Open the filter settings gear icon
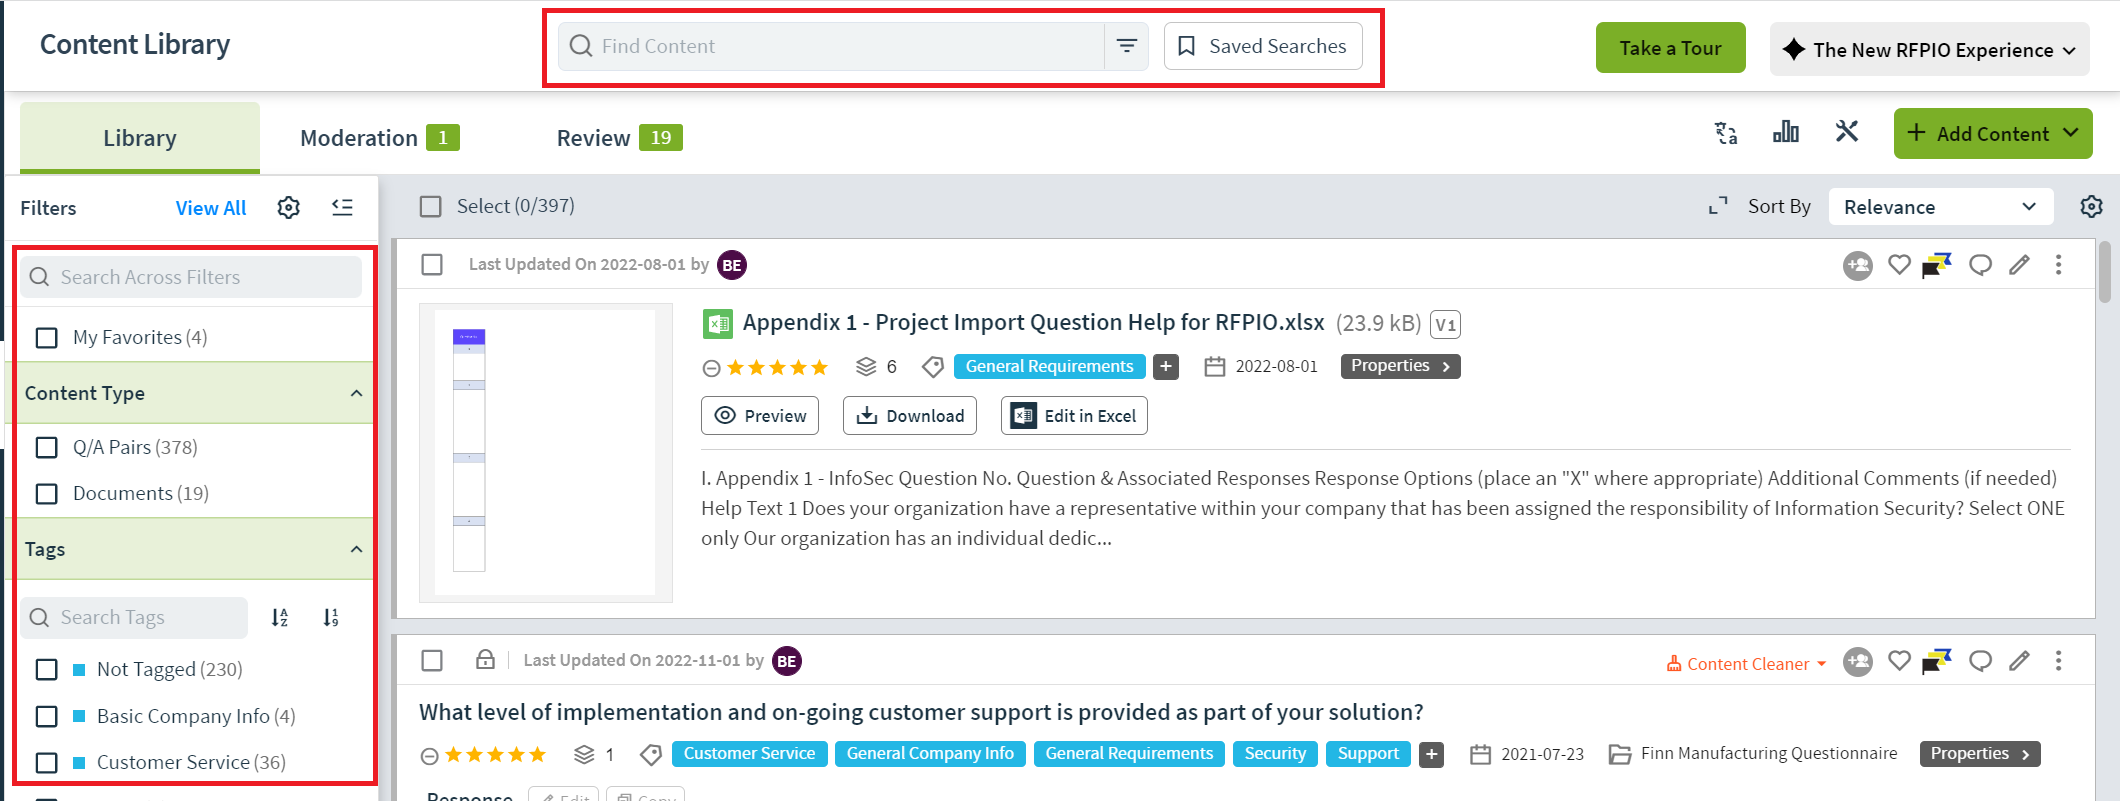Image resolution: width=2120 pixels, height=801 pixels. tap(289, 207)
